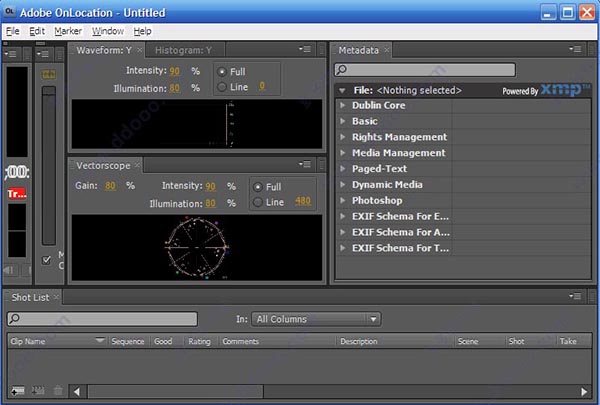Close the Metadata tab
Viewport: 600px width, 405px height.
[x=387, y=50]
